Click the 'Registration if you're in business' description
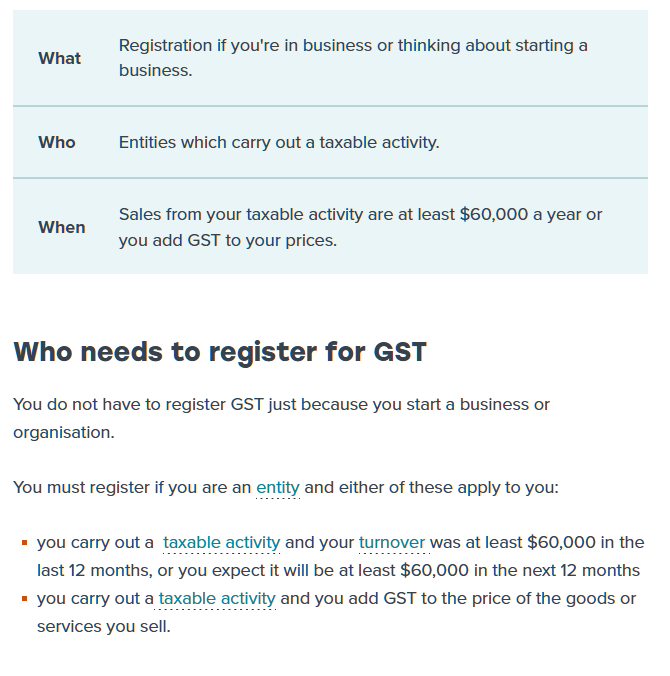This screenshot has width=670, height=676. (353, 58)
